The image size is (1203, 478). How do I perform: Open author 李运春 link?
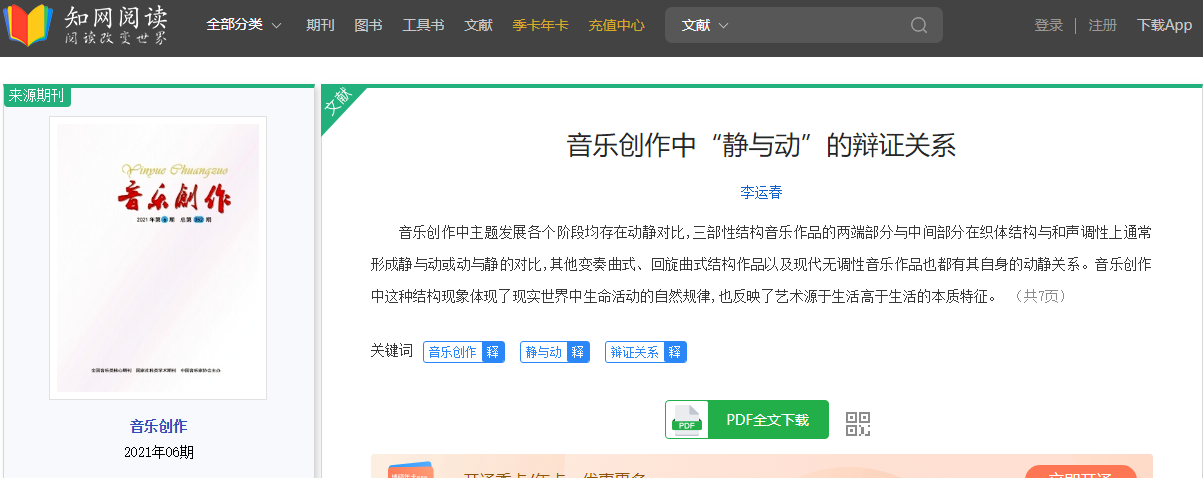pos(761,192)
